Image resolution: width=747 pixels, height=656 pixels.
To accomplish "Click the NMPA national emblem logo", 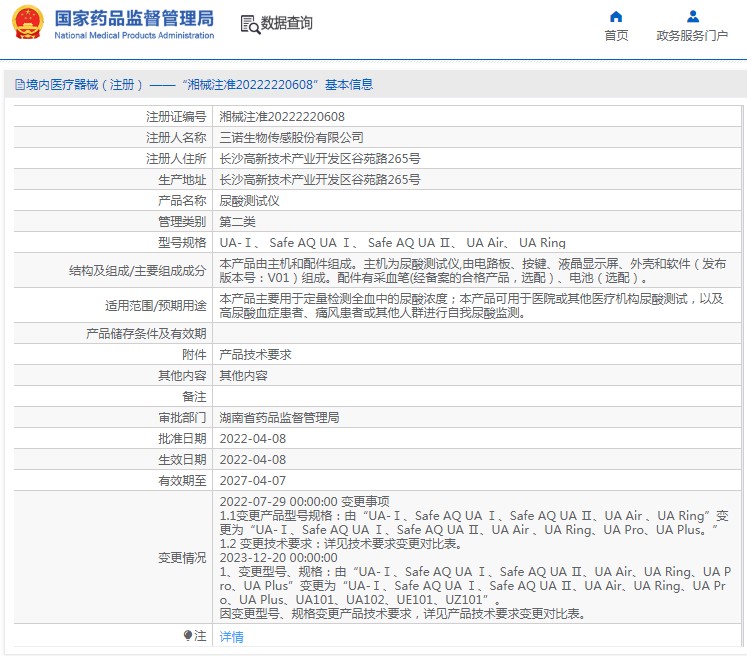I will coord(28,22).
